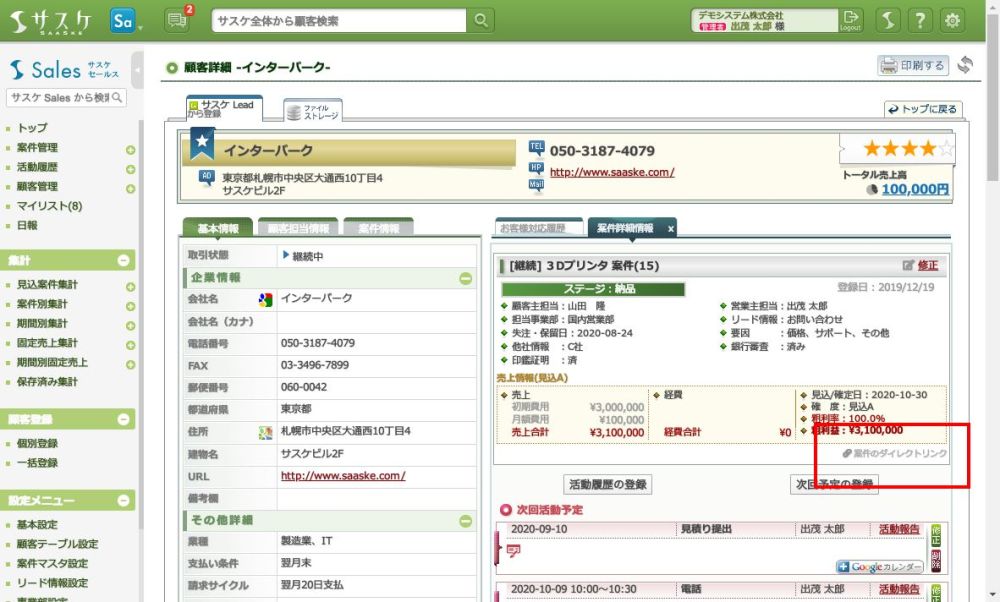Collapse the 企業情報 section

coord(465,278)
